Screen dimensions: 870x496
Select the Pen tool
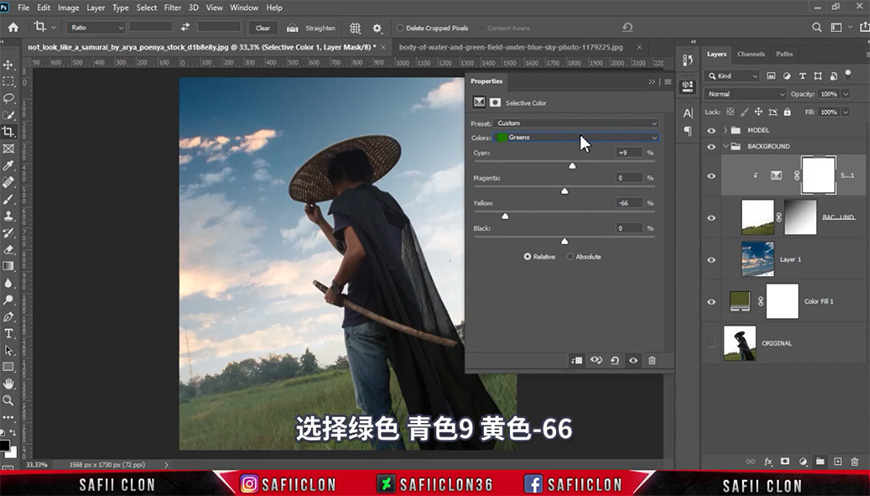[x=8, y=317]
